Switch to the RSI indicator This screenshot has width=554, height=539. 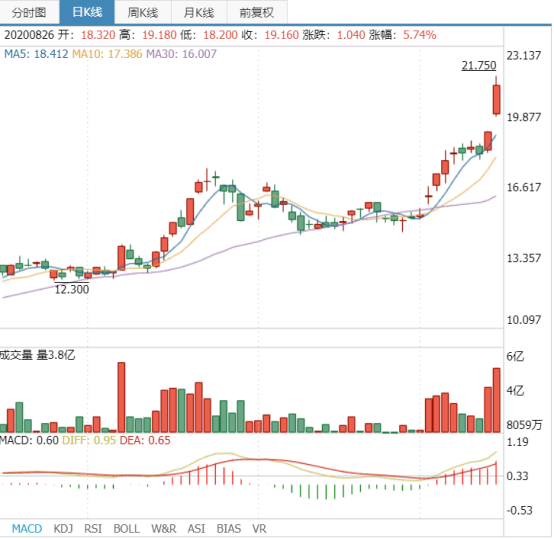pos(93,529)
